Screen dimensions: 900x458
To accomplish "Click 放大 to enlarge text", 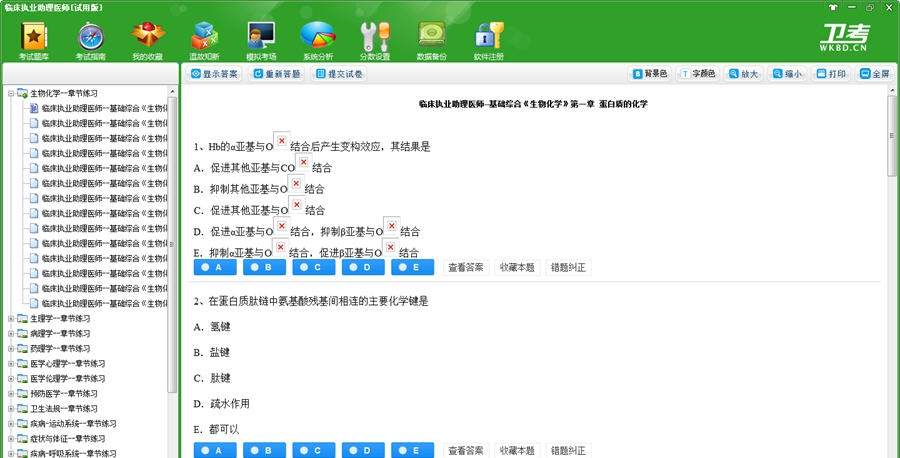I will 743,73.
